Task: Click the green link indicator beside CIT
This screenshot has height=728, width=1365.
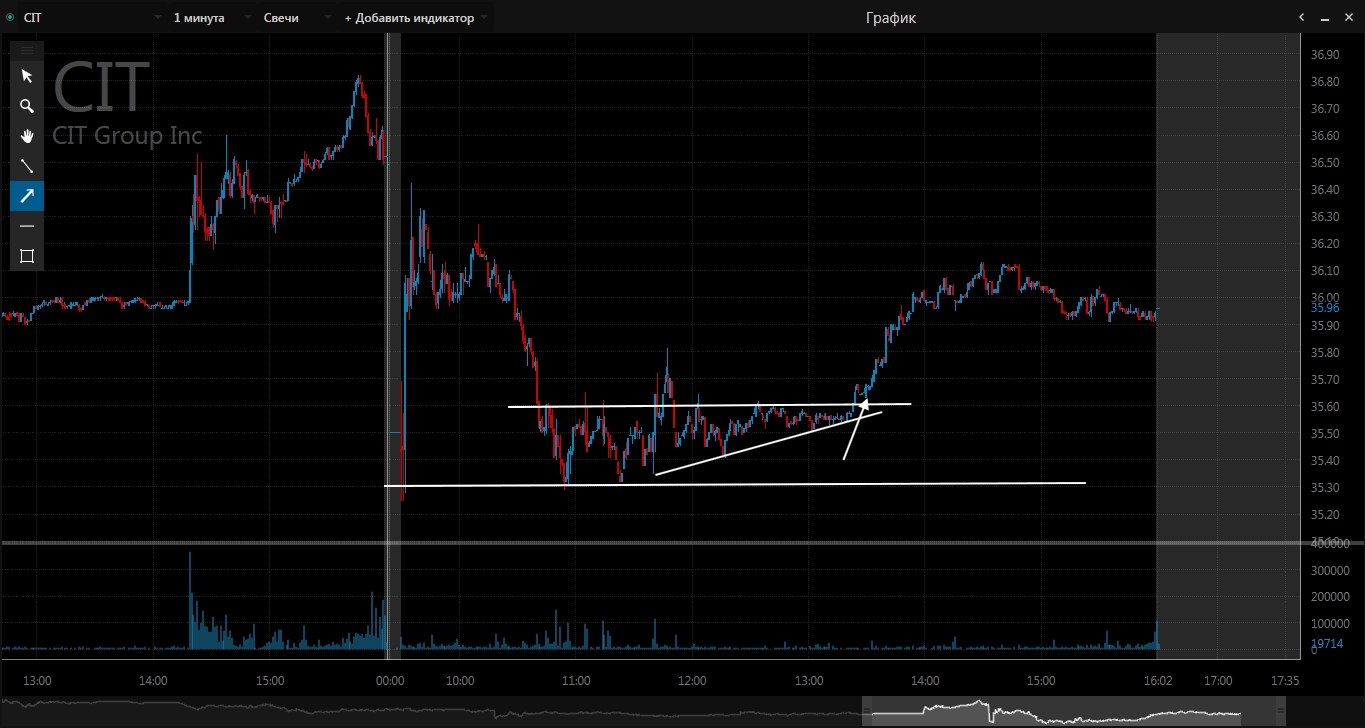Action: 9,18
